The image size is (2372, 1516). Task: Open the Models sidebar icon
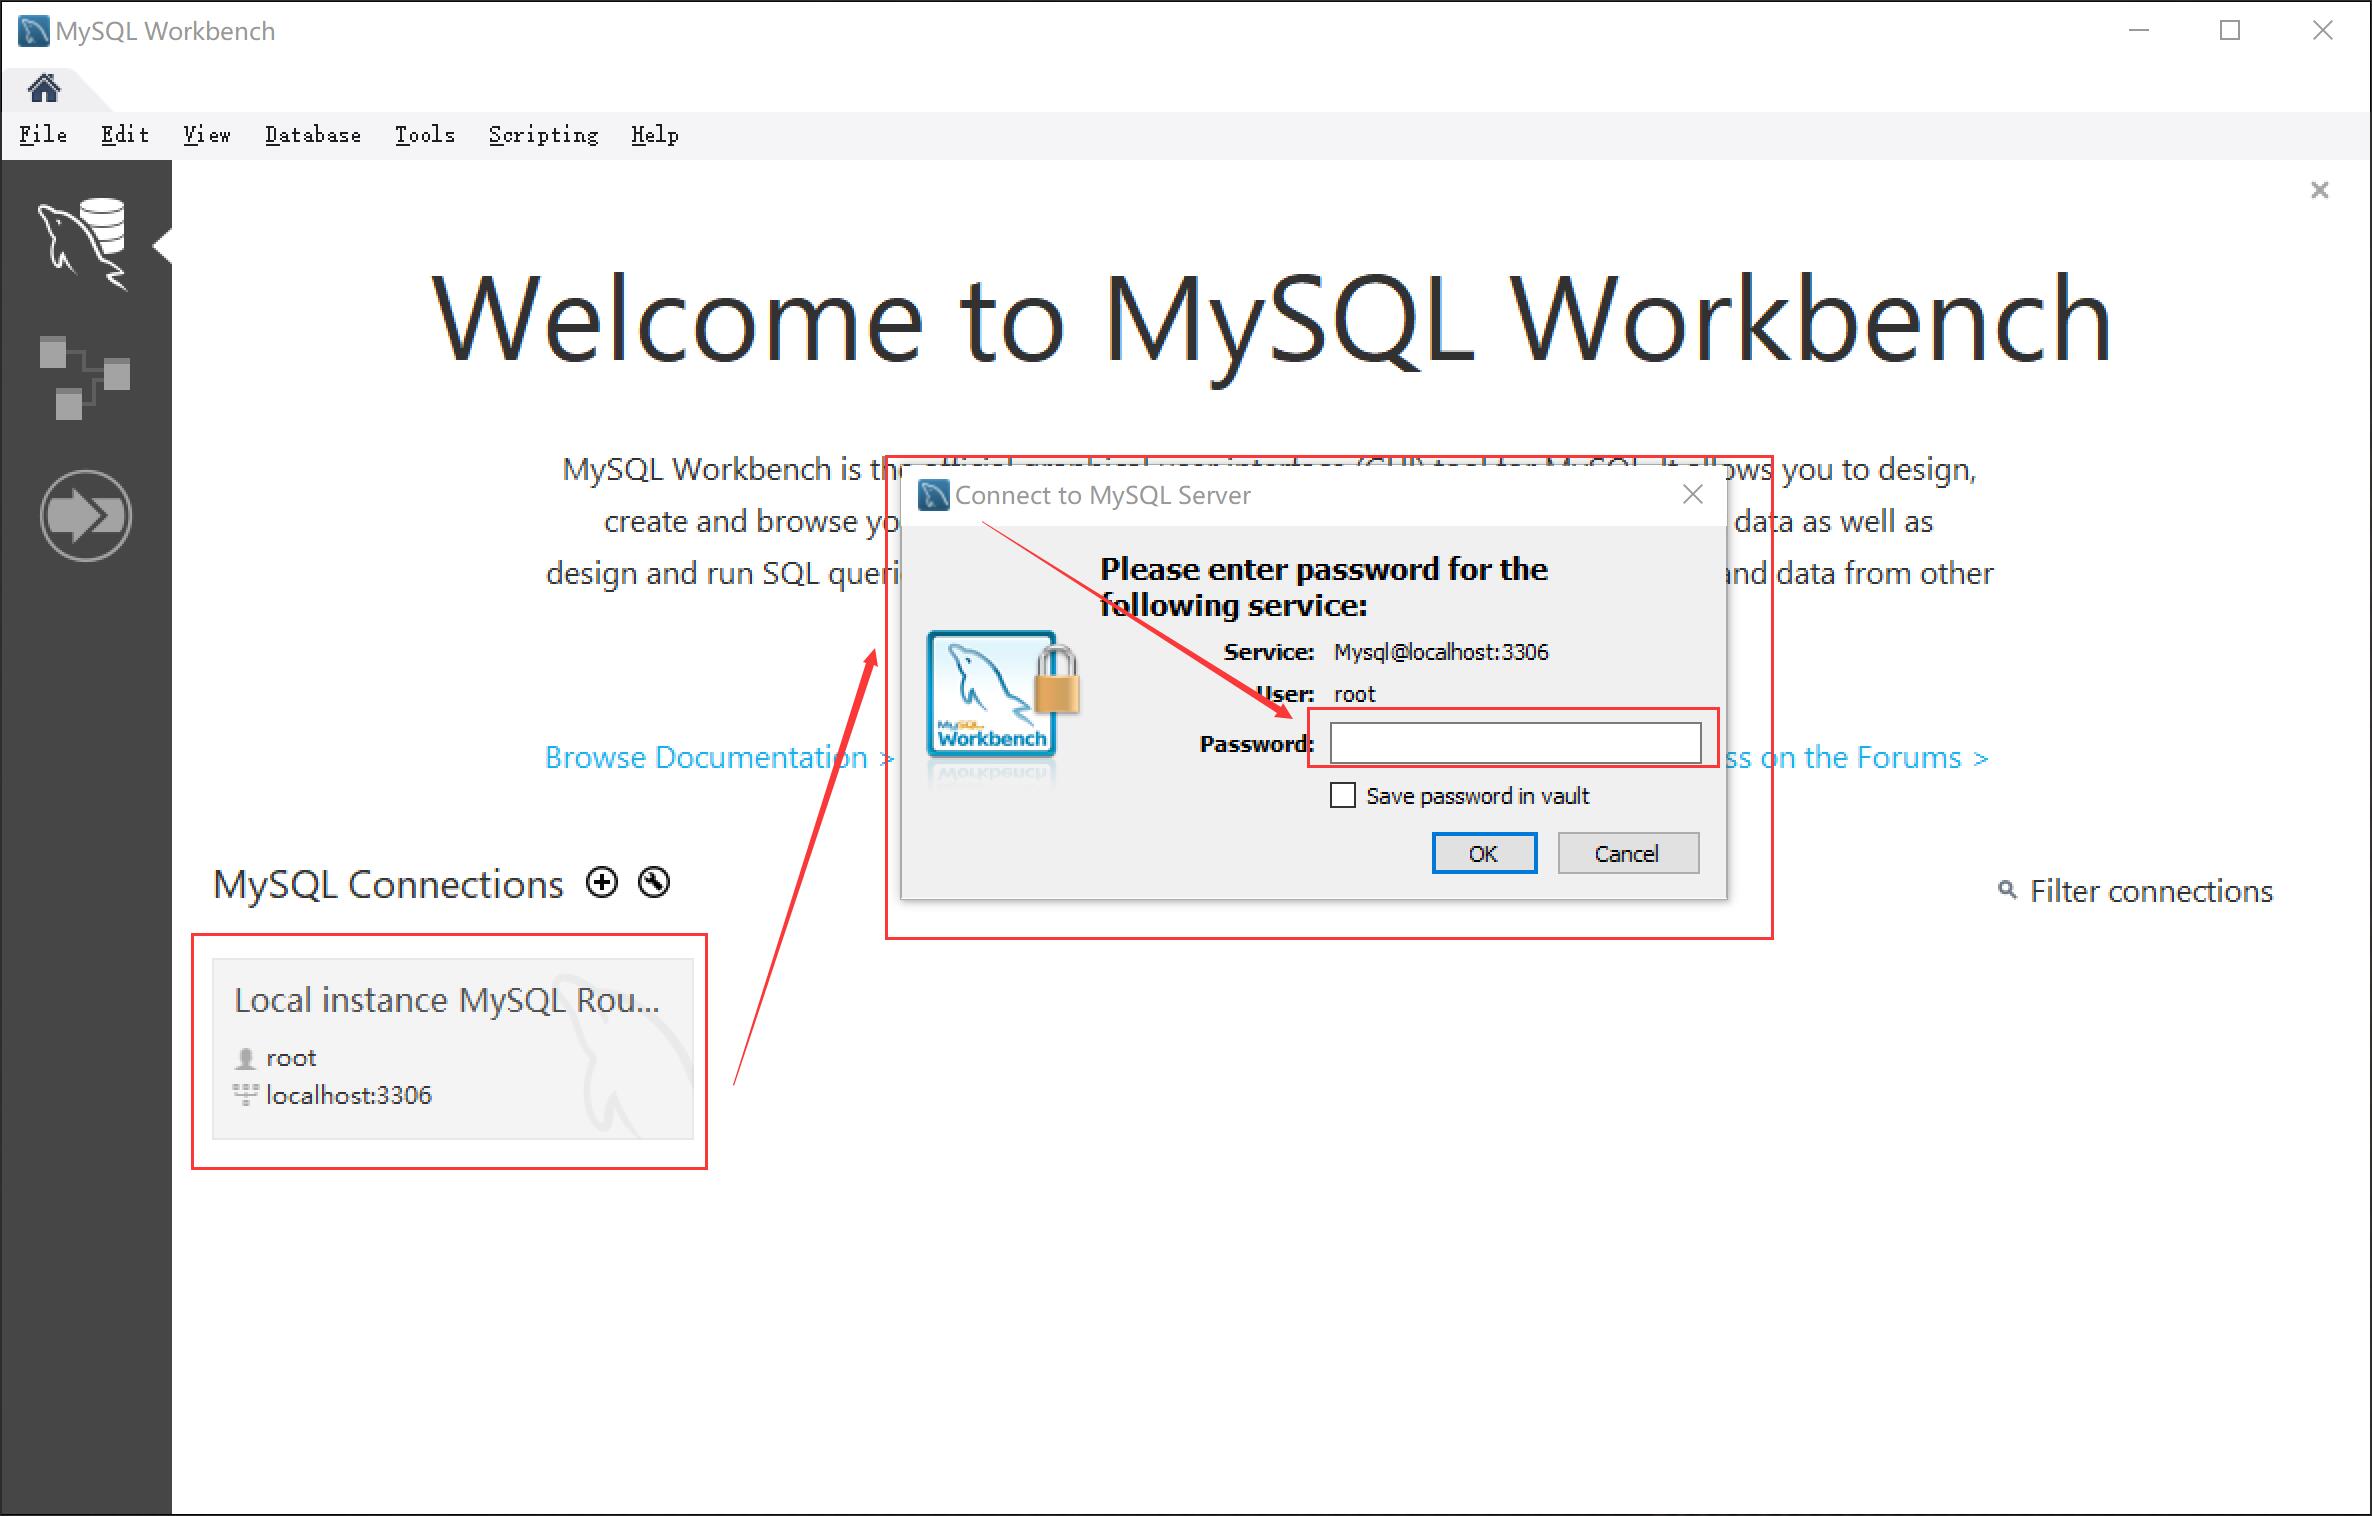pos(84,378)
